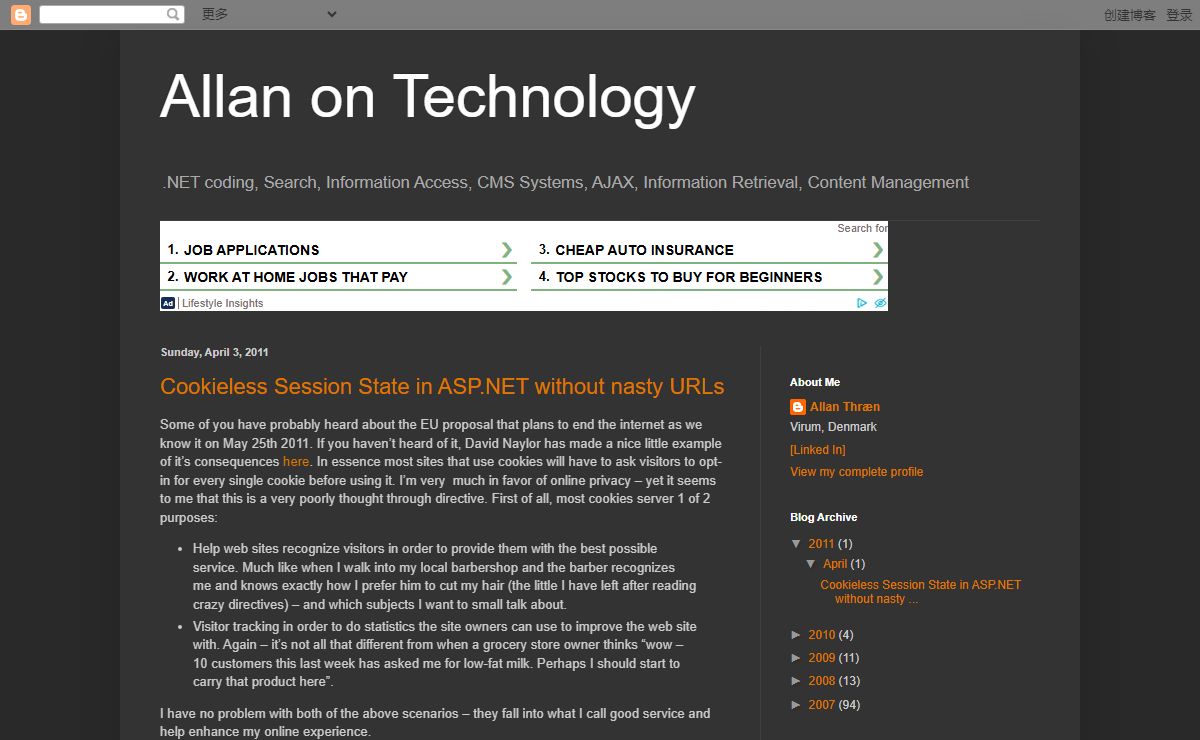The image size is (1200, 740).
Task: Click the About Me heading
Action: (x=815, y=382)
